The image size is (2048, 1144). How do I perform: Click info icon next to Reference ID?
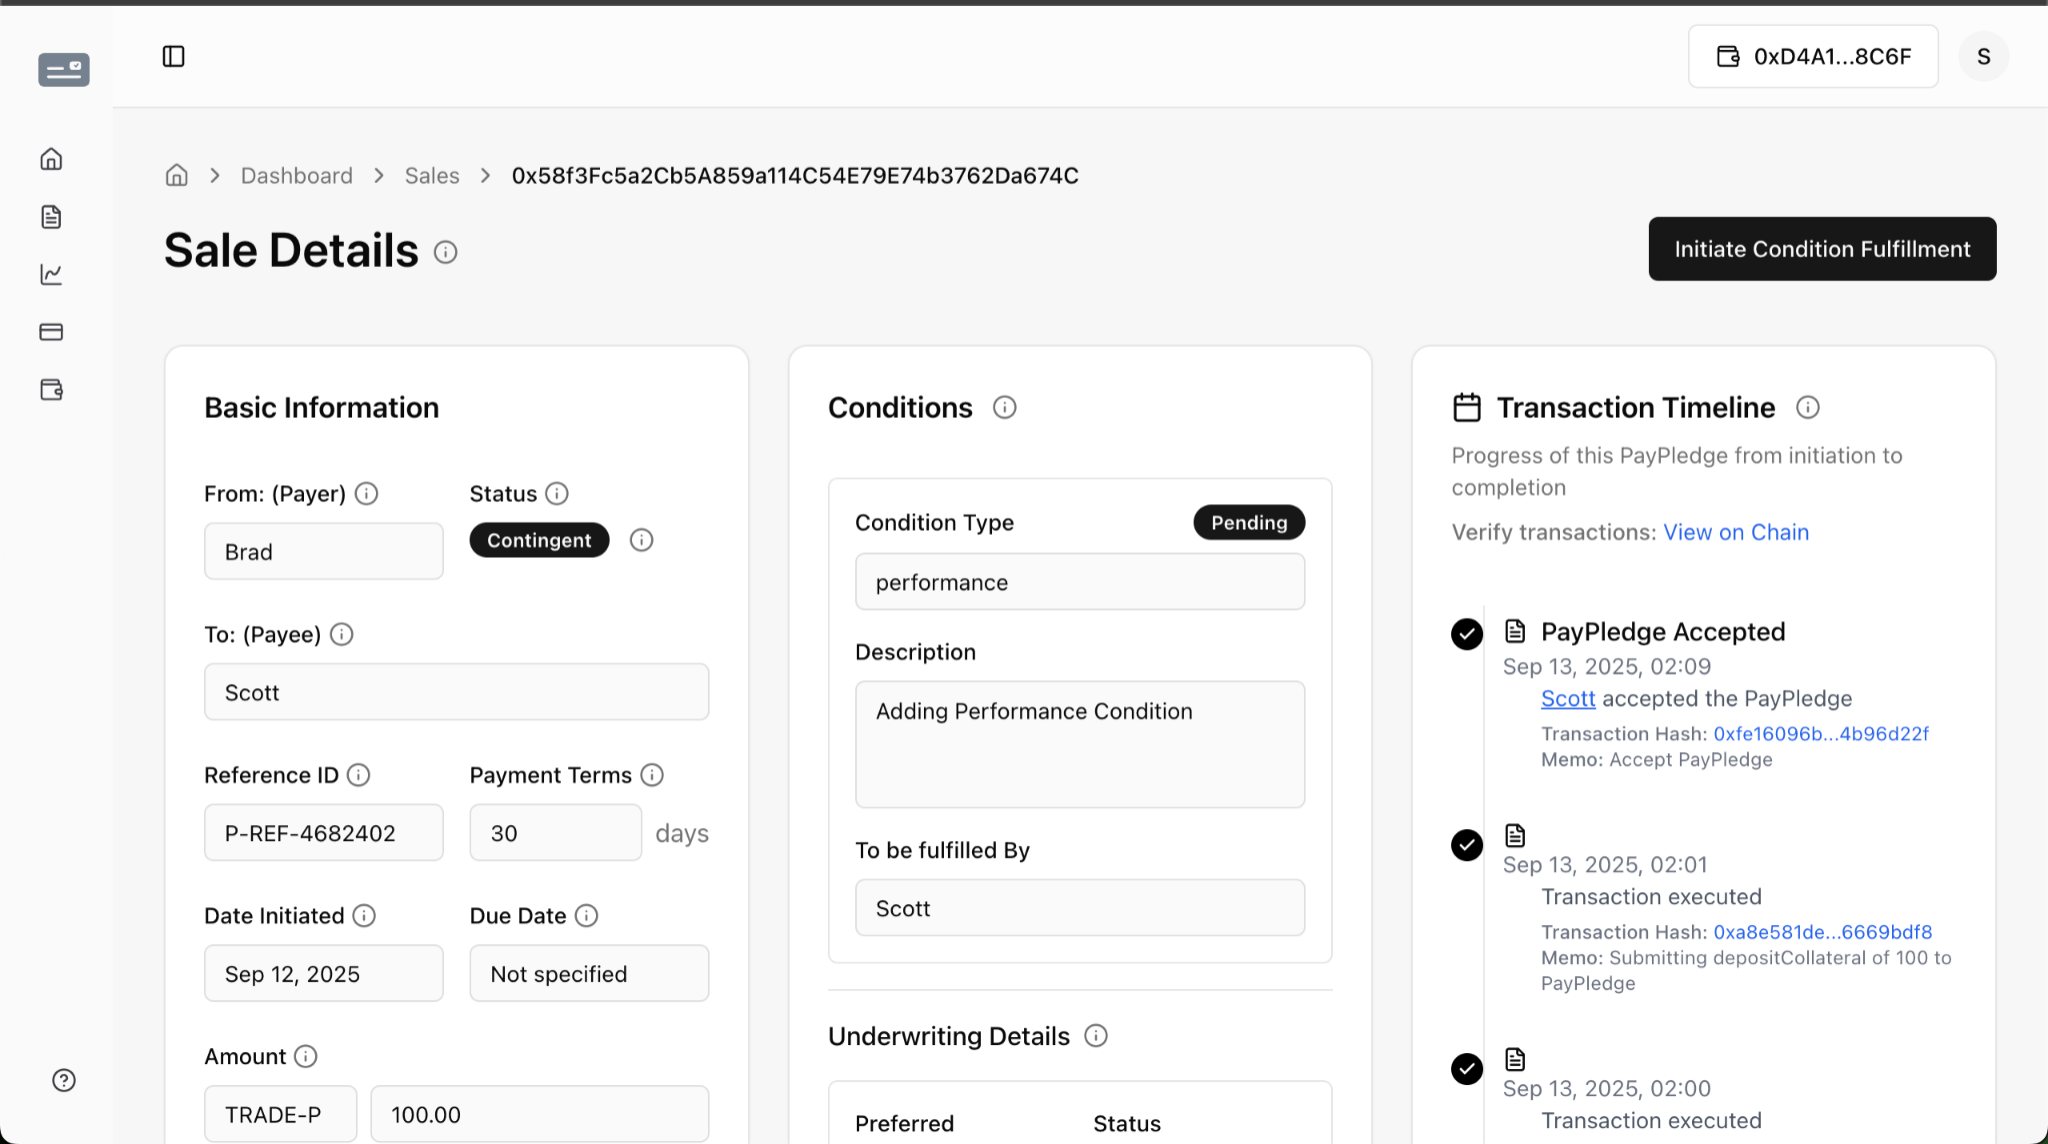(x=358, y=775)
